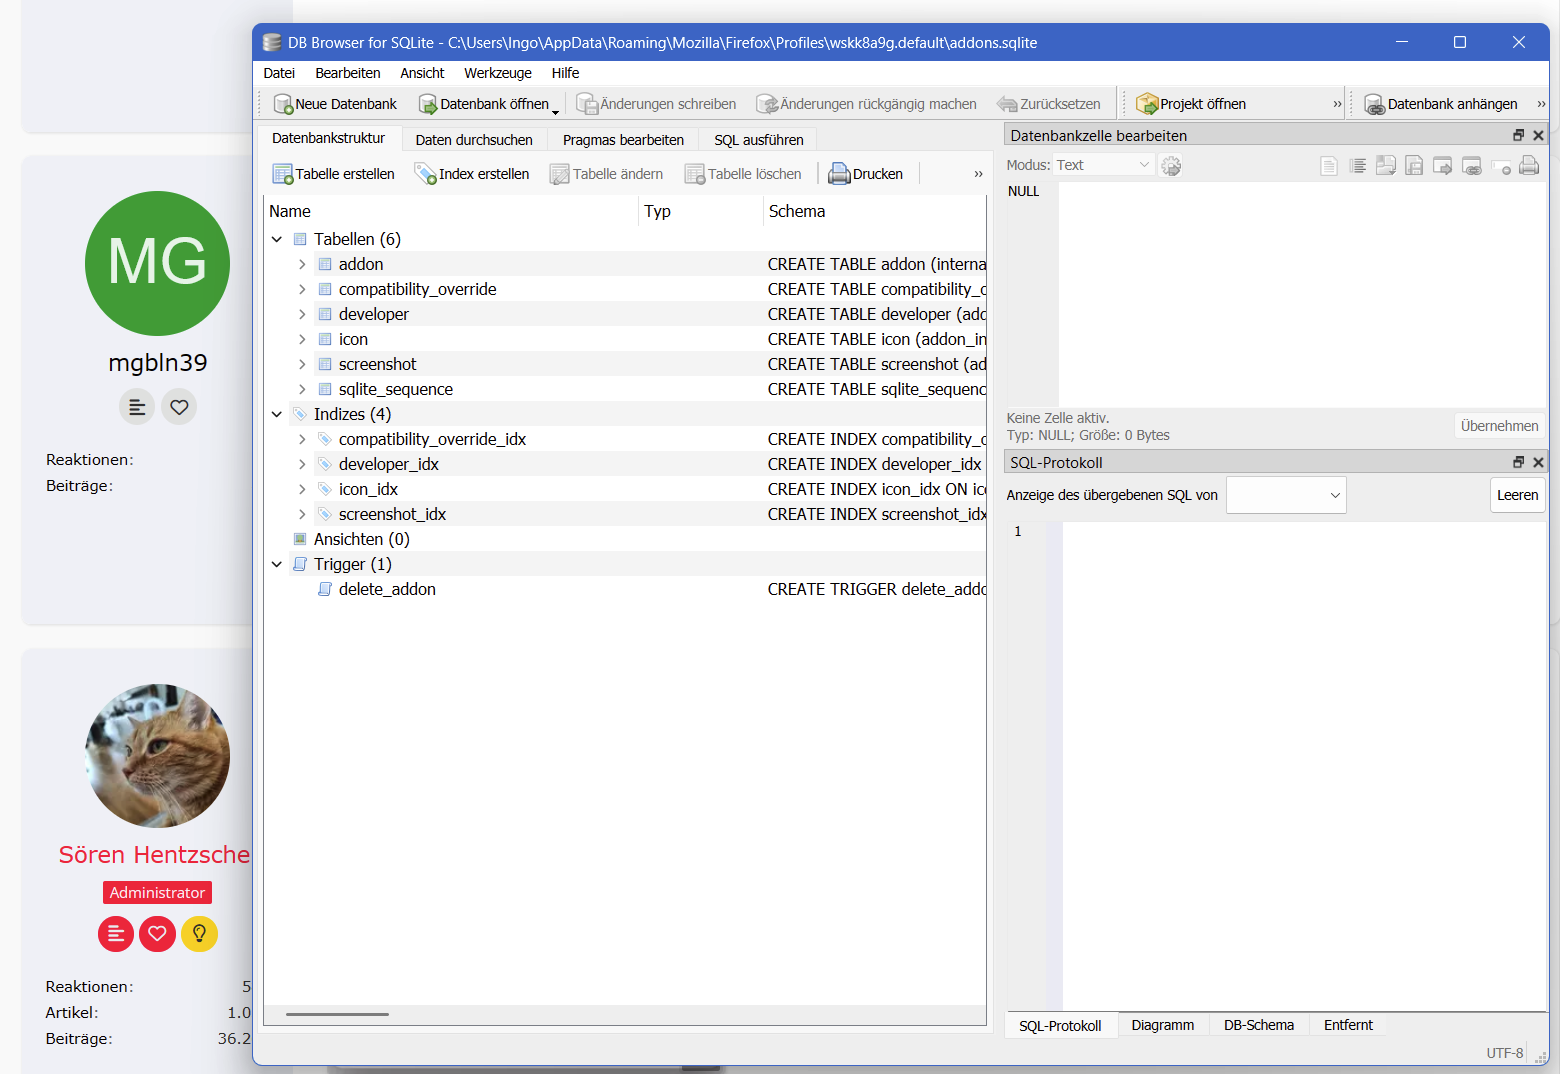Open the SQL source selection dropdown
This screenshot has height=1074, width=1560.
click(x=1286, y=495)
